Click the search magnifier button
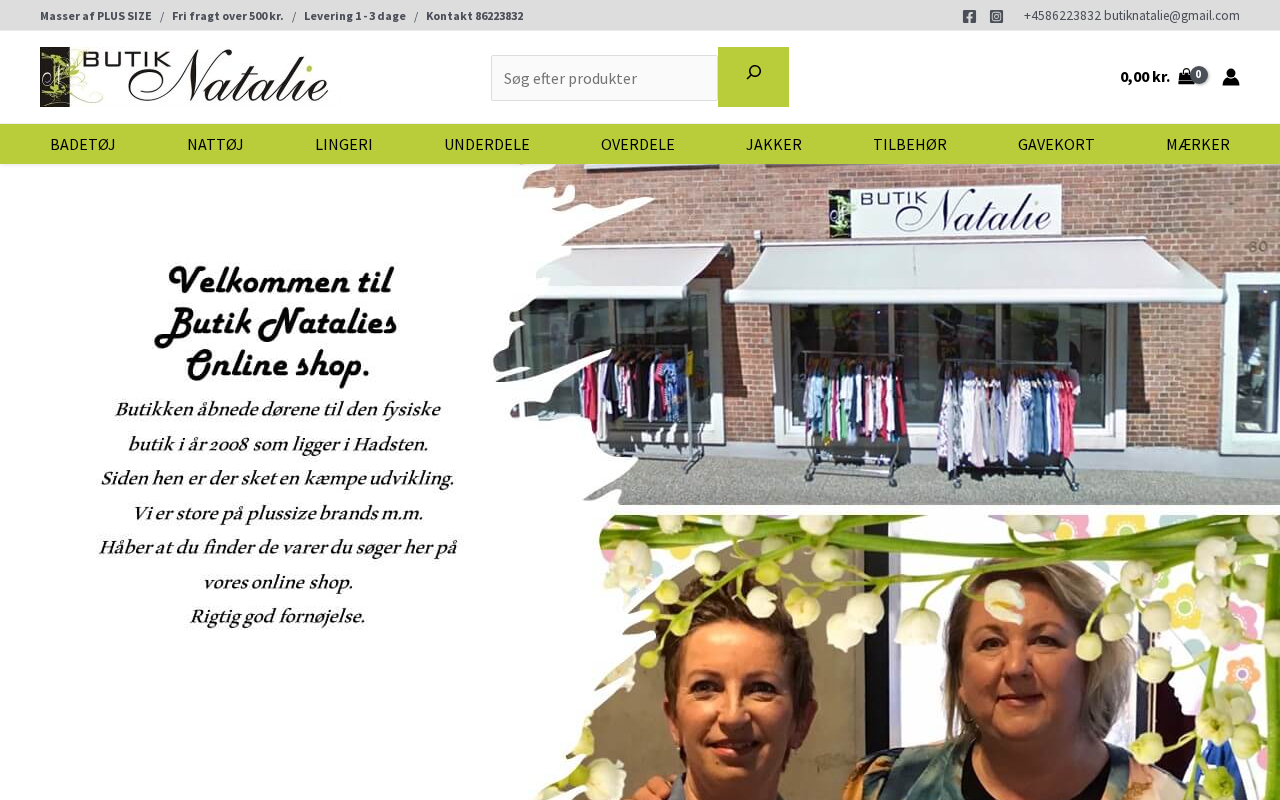Image resolution: width=1280 pixels, height=800 pixels. 753,77
